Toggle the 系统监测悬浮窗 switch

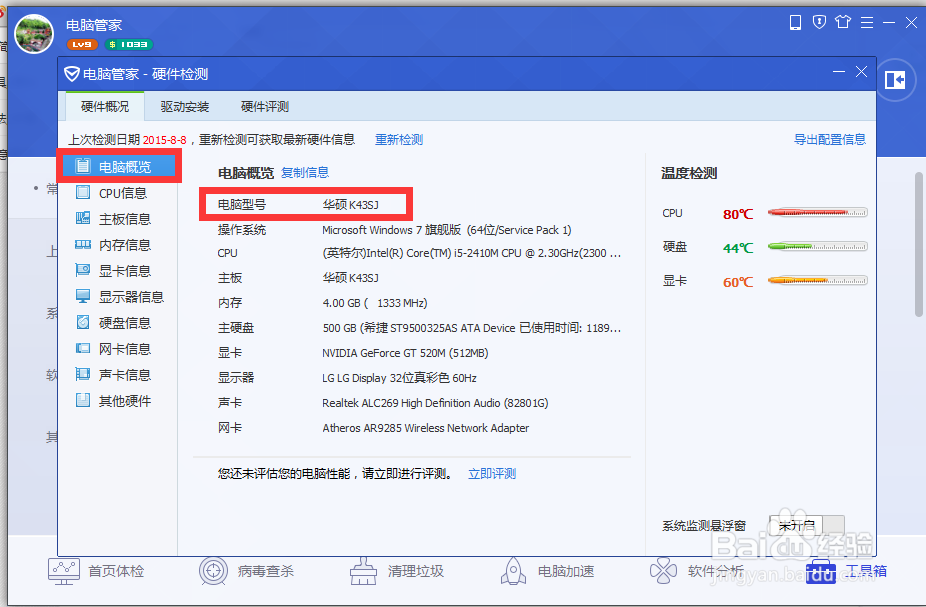pyautogui.click(x=807, y=525)
